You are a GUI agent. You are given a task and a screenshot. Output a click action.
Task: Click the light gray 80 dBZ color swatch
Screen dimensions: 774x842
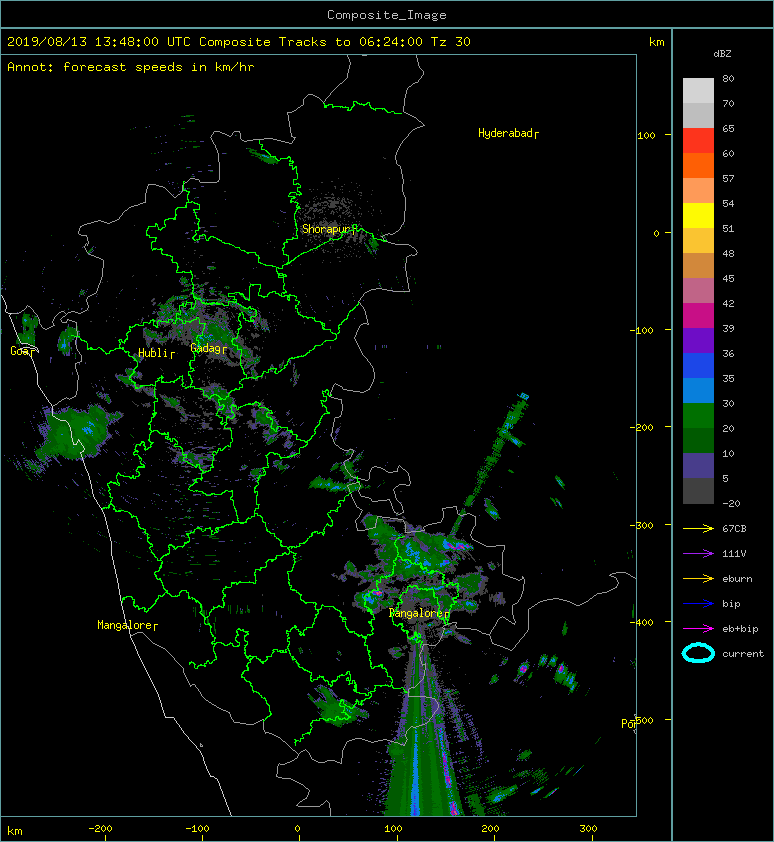pos(698,91)
